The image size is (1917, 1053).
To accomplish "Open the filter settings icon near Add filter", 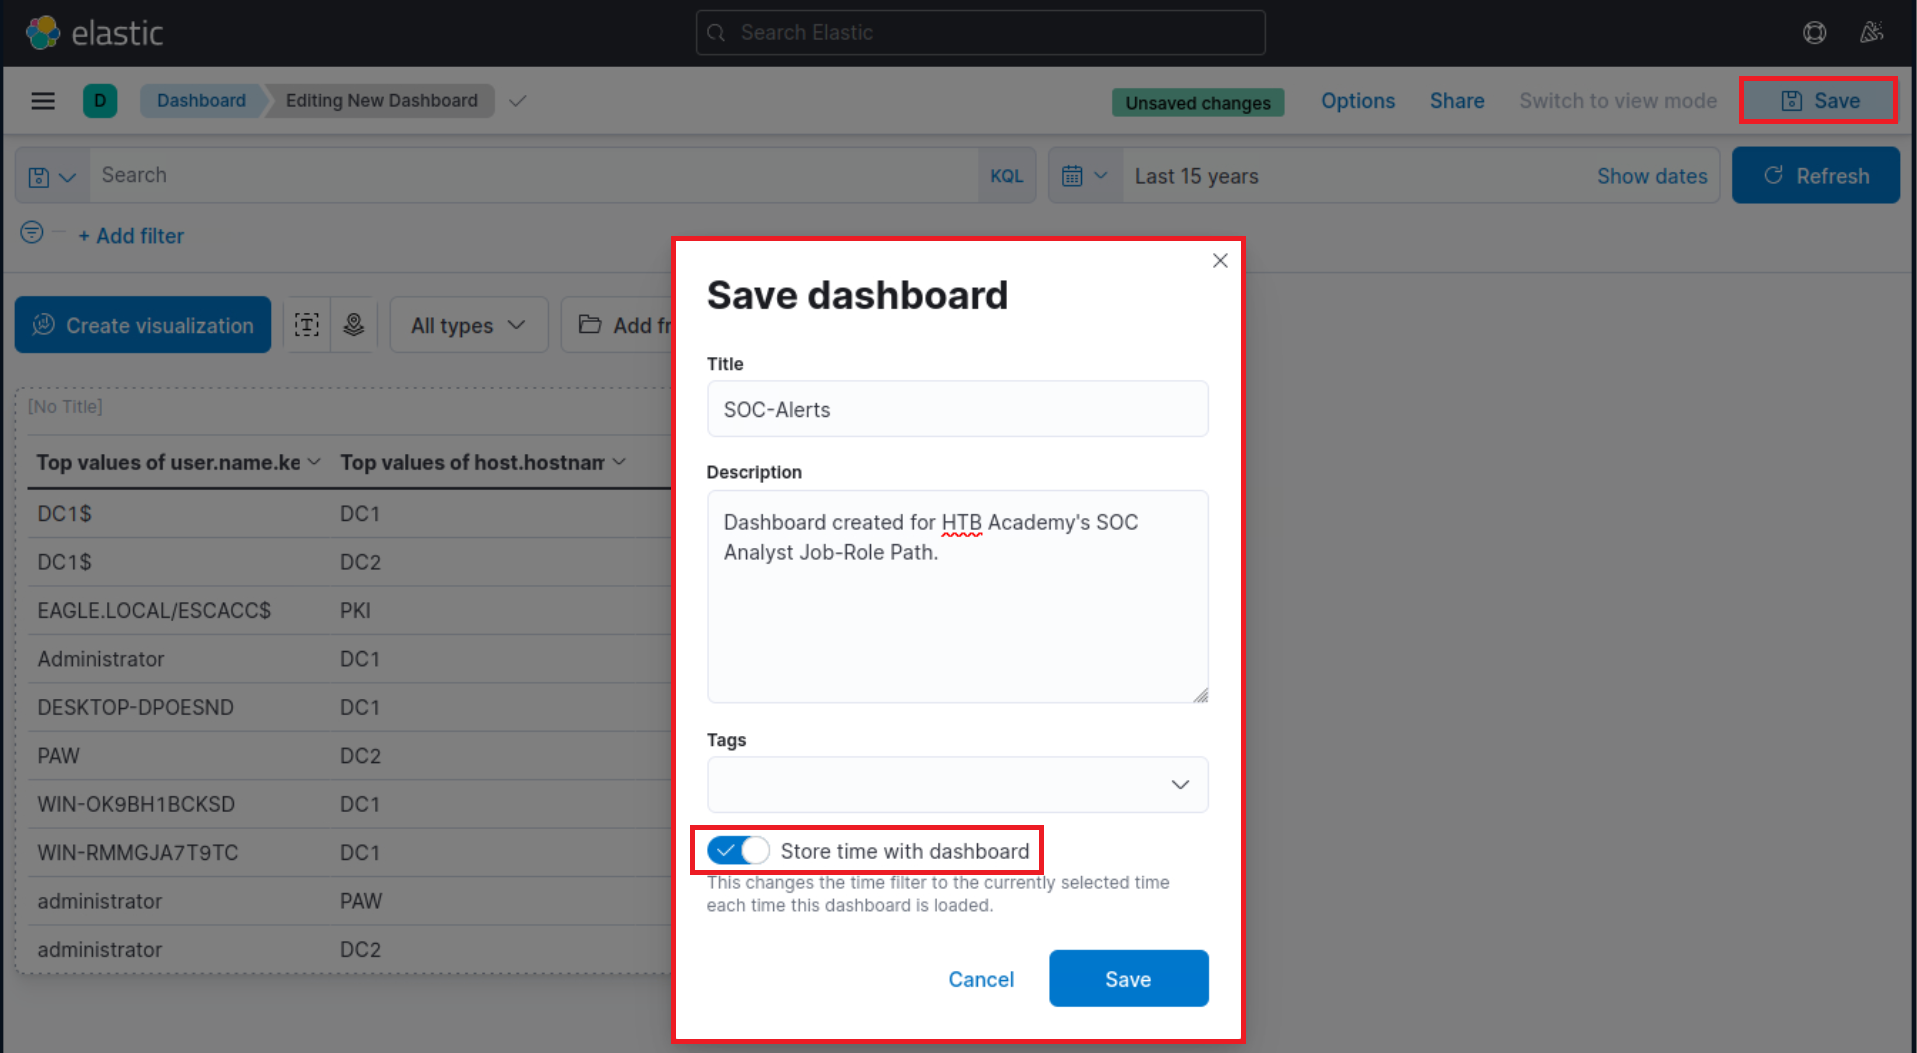I will pyautogui.click(x=30, y=232).
